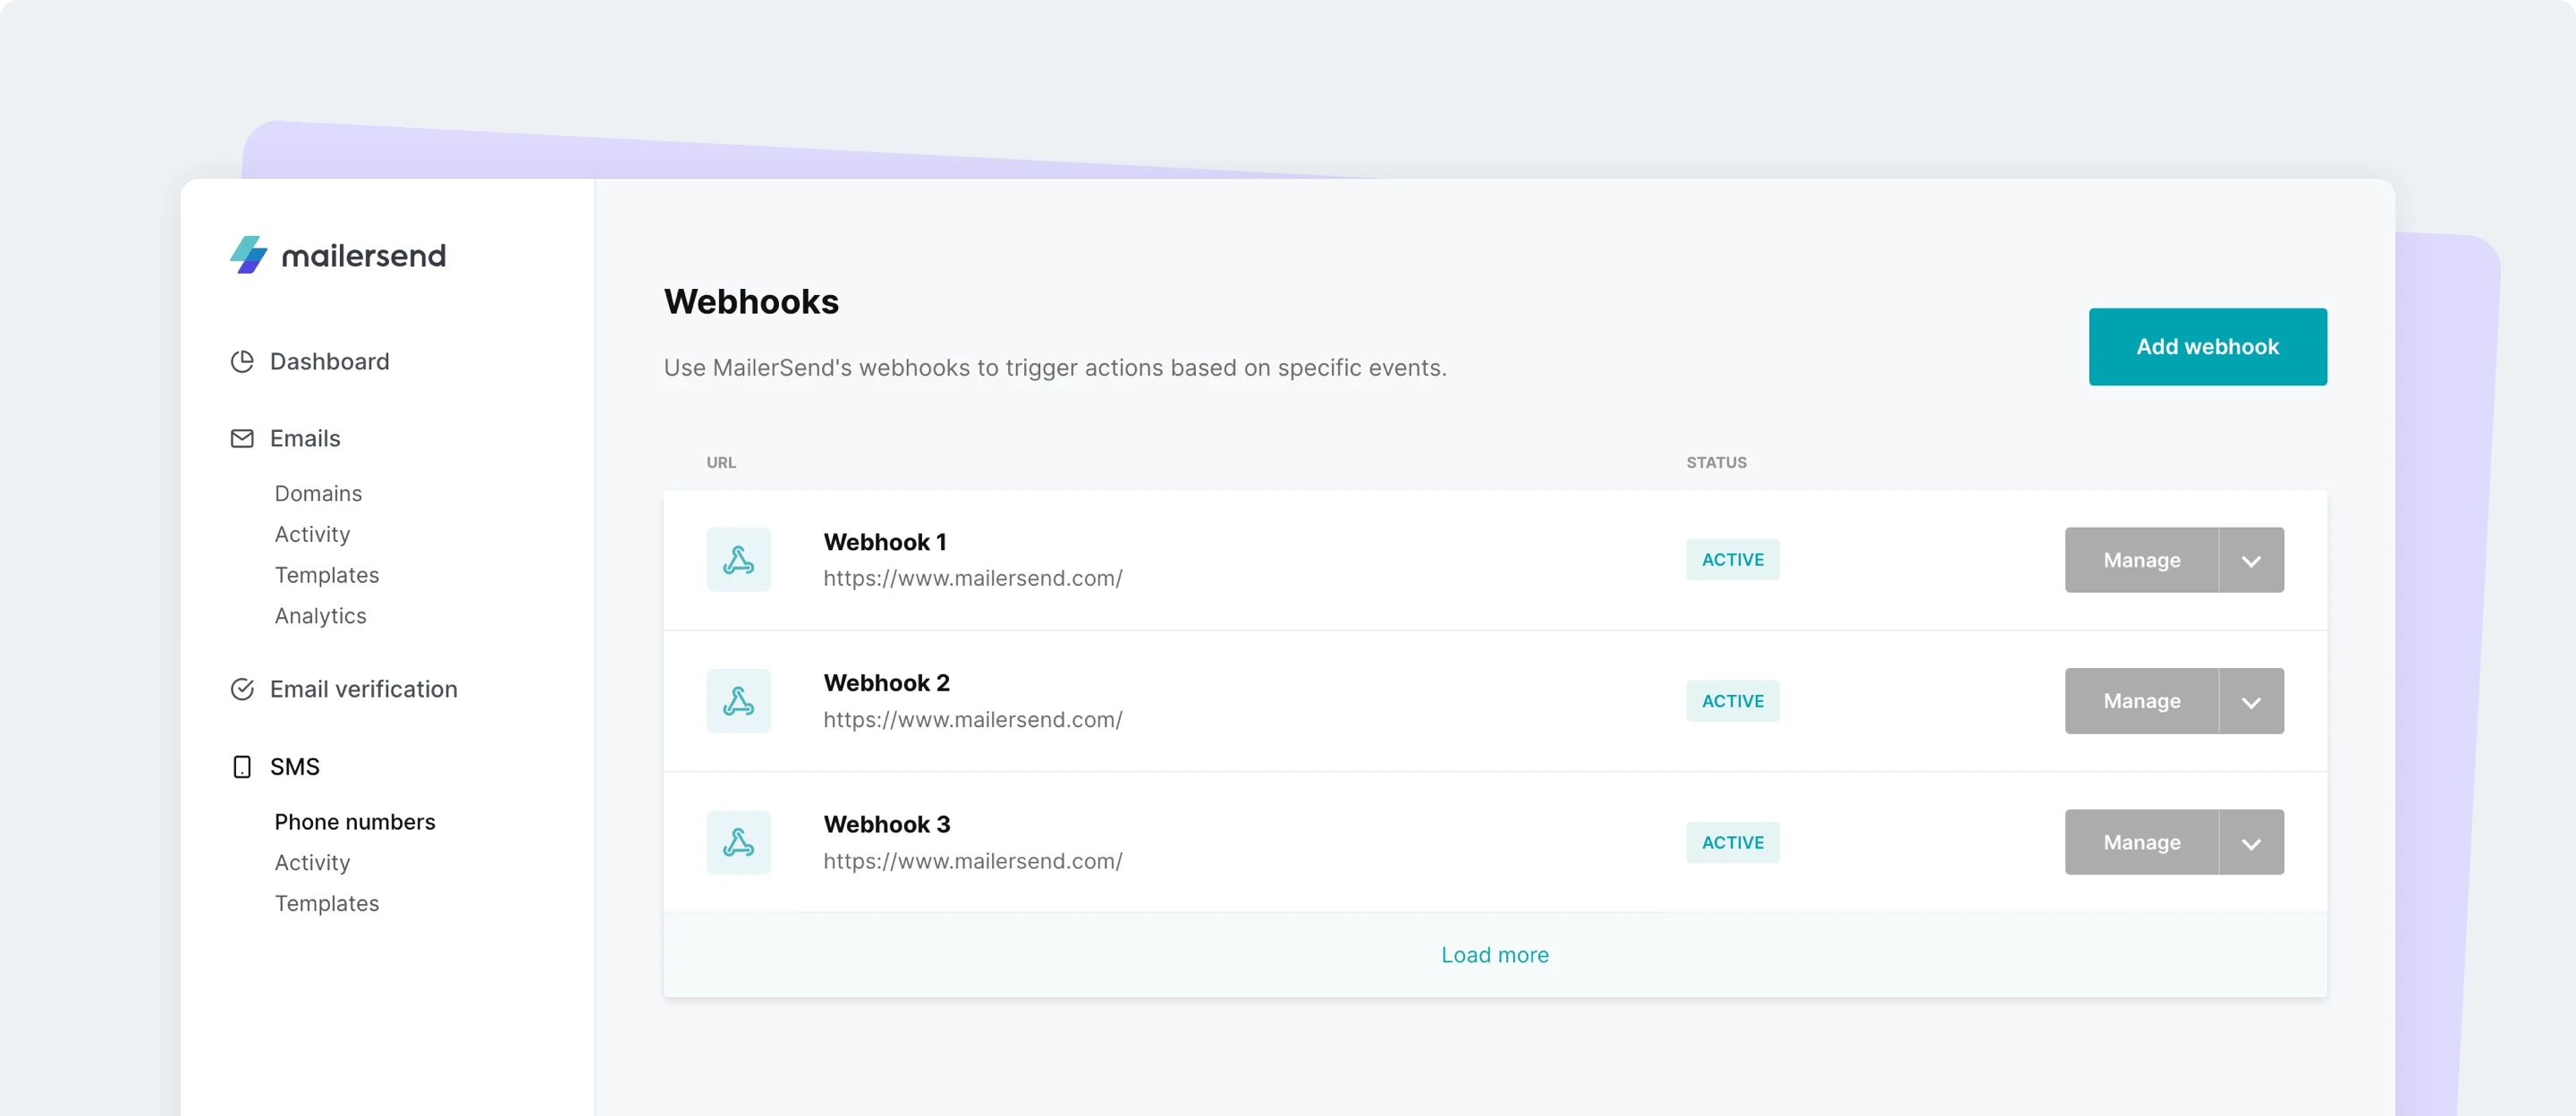2576x1116 pixels.
Task: Click the Webhook 2 title
Action: (886, 683)
